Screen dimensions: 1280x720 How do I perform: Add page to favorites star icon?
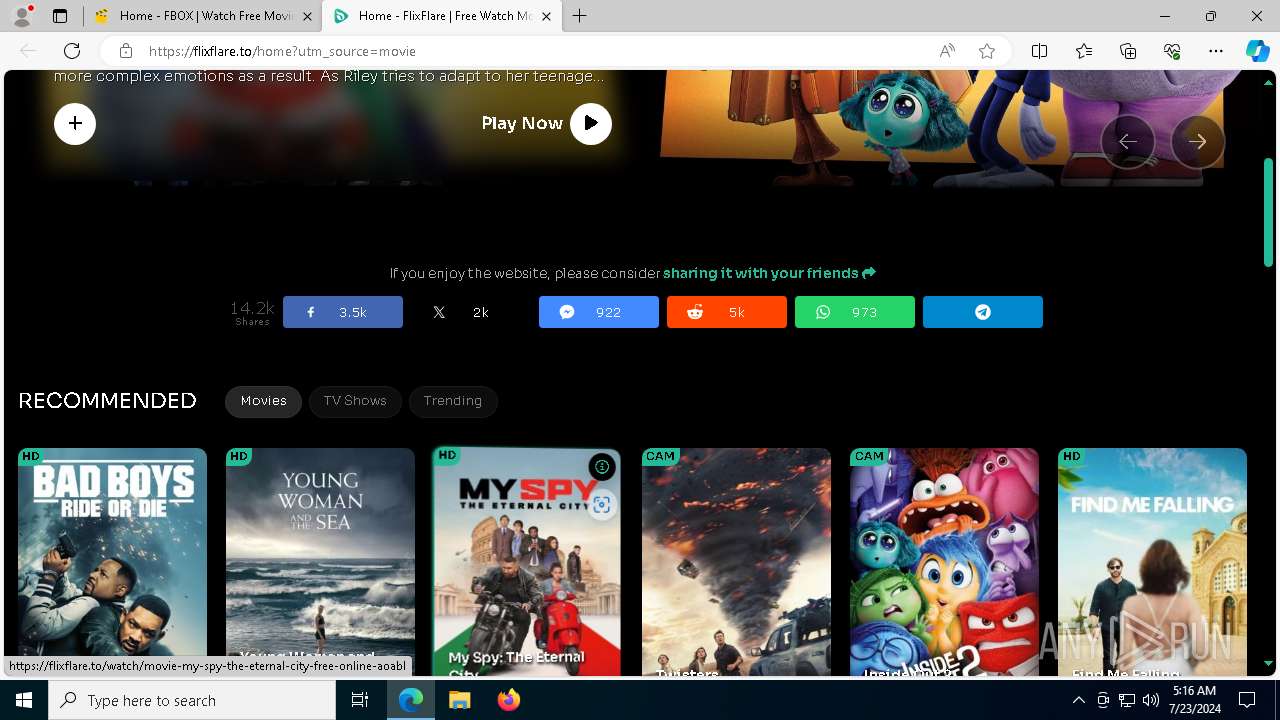pos(987,51)
